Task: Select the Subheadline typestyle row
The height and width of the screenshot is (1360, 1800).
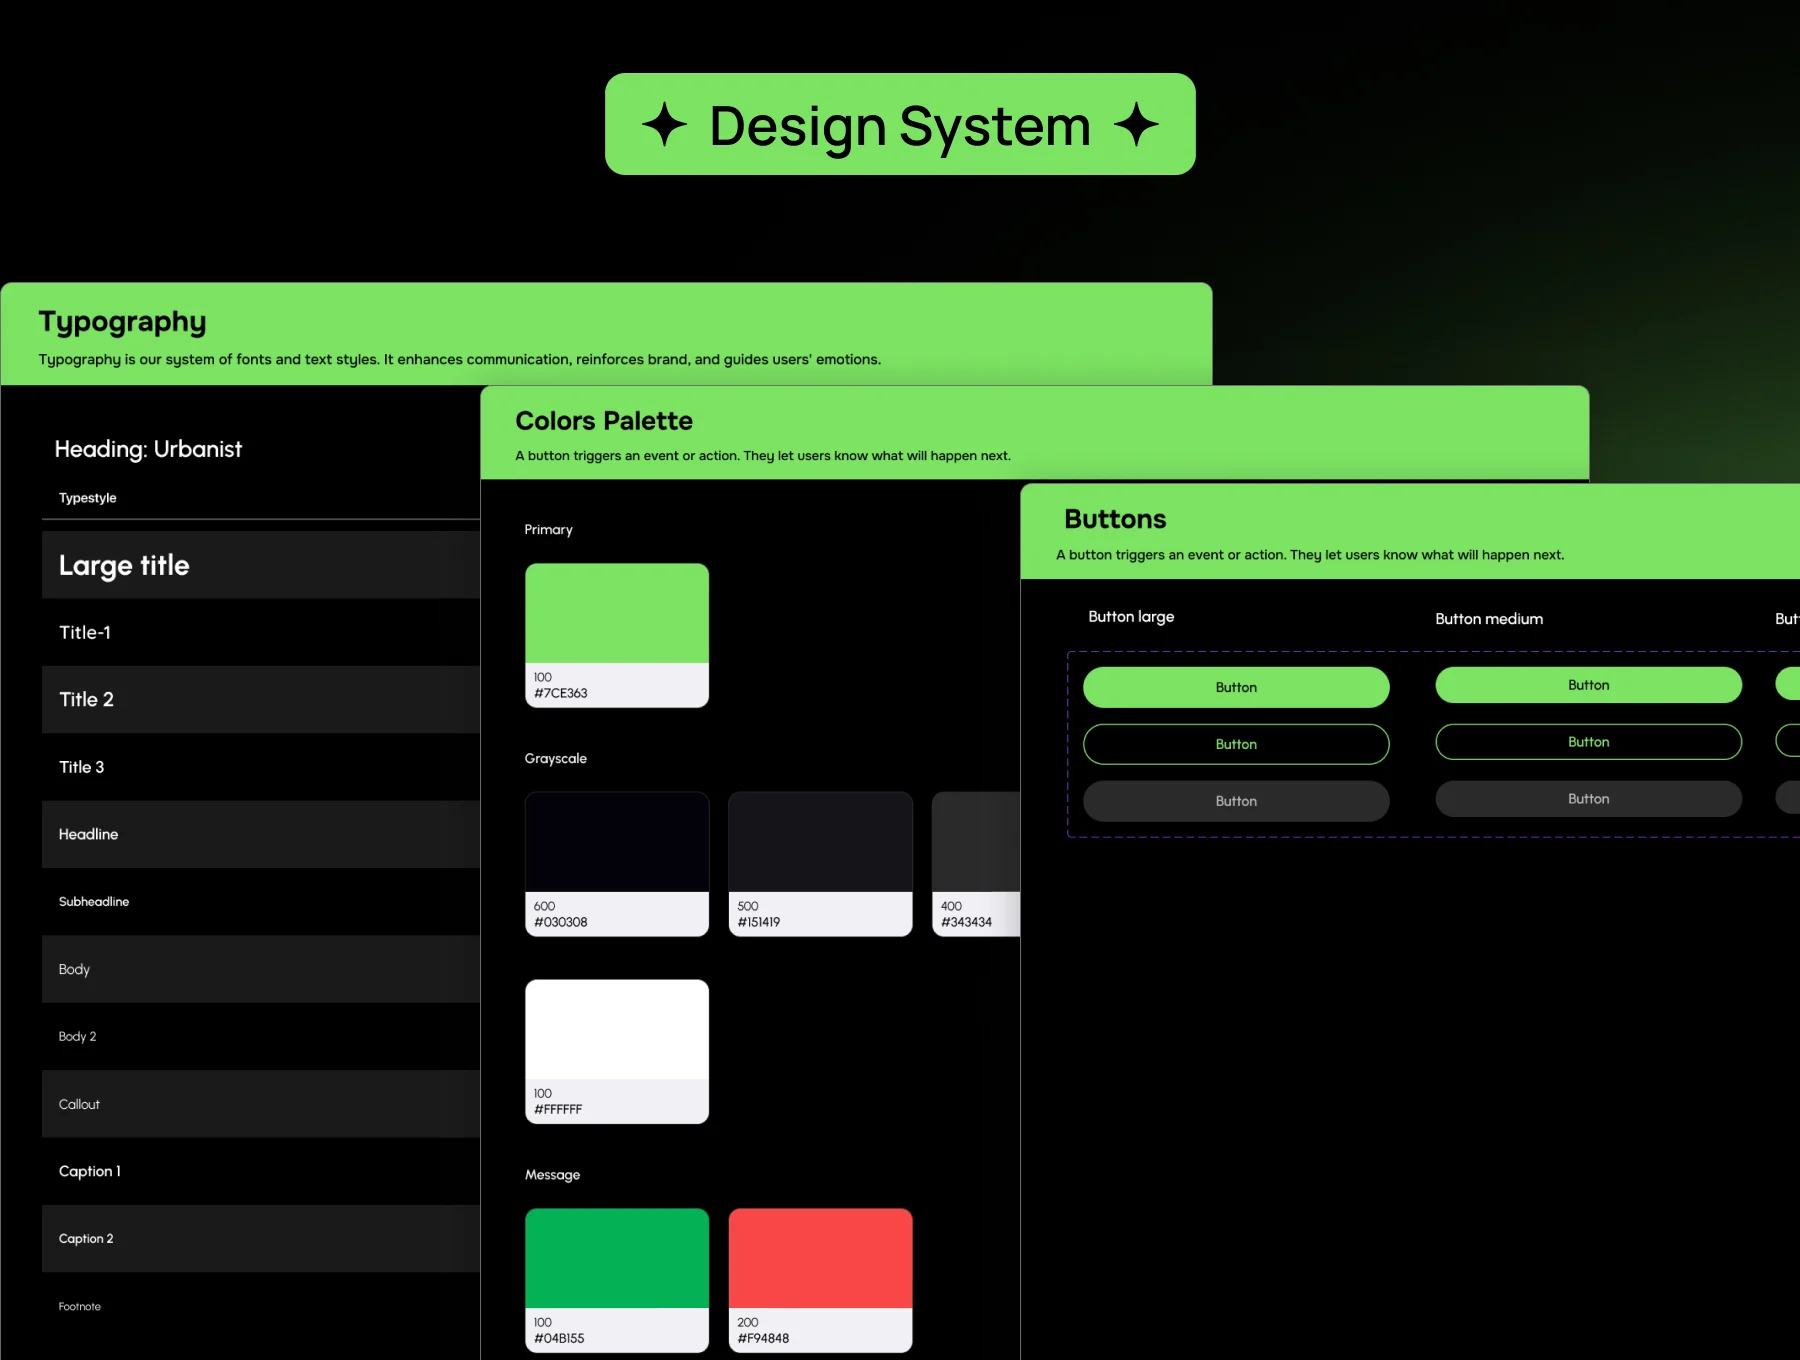Action: tap(261, 901)
